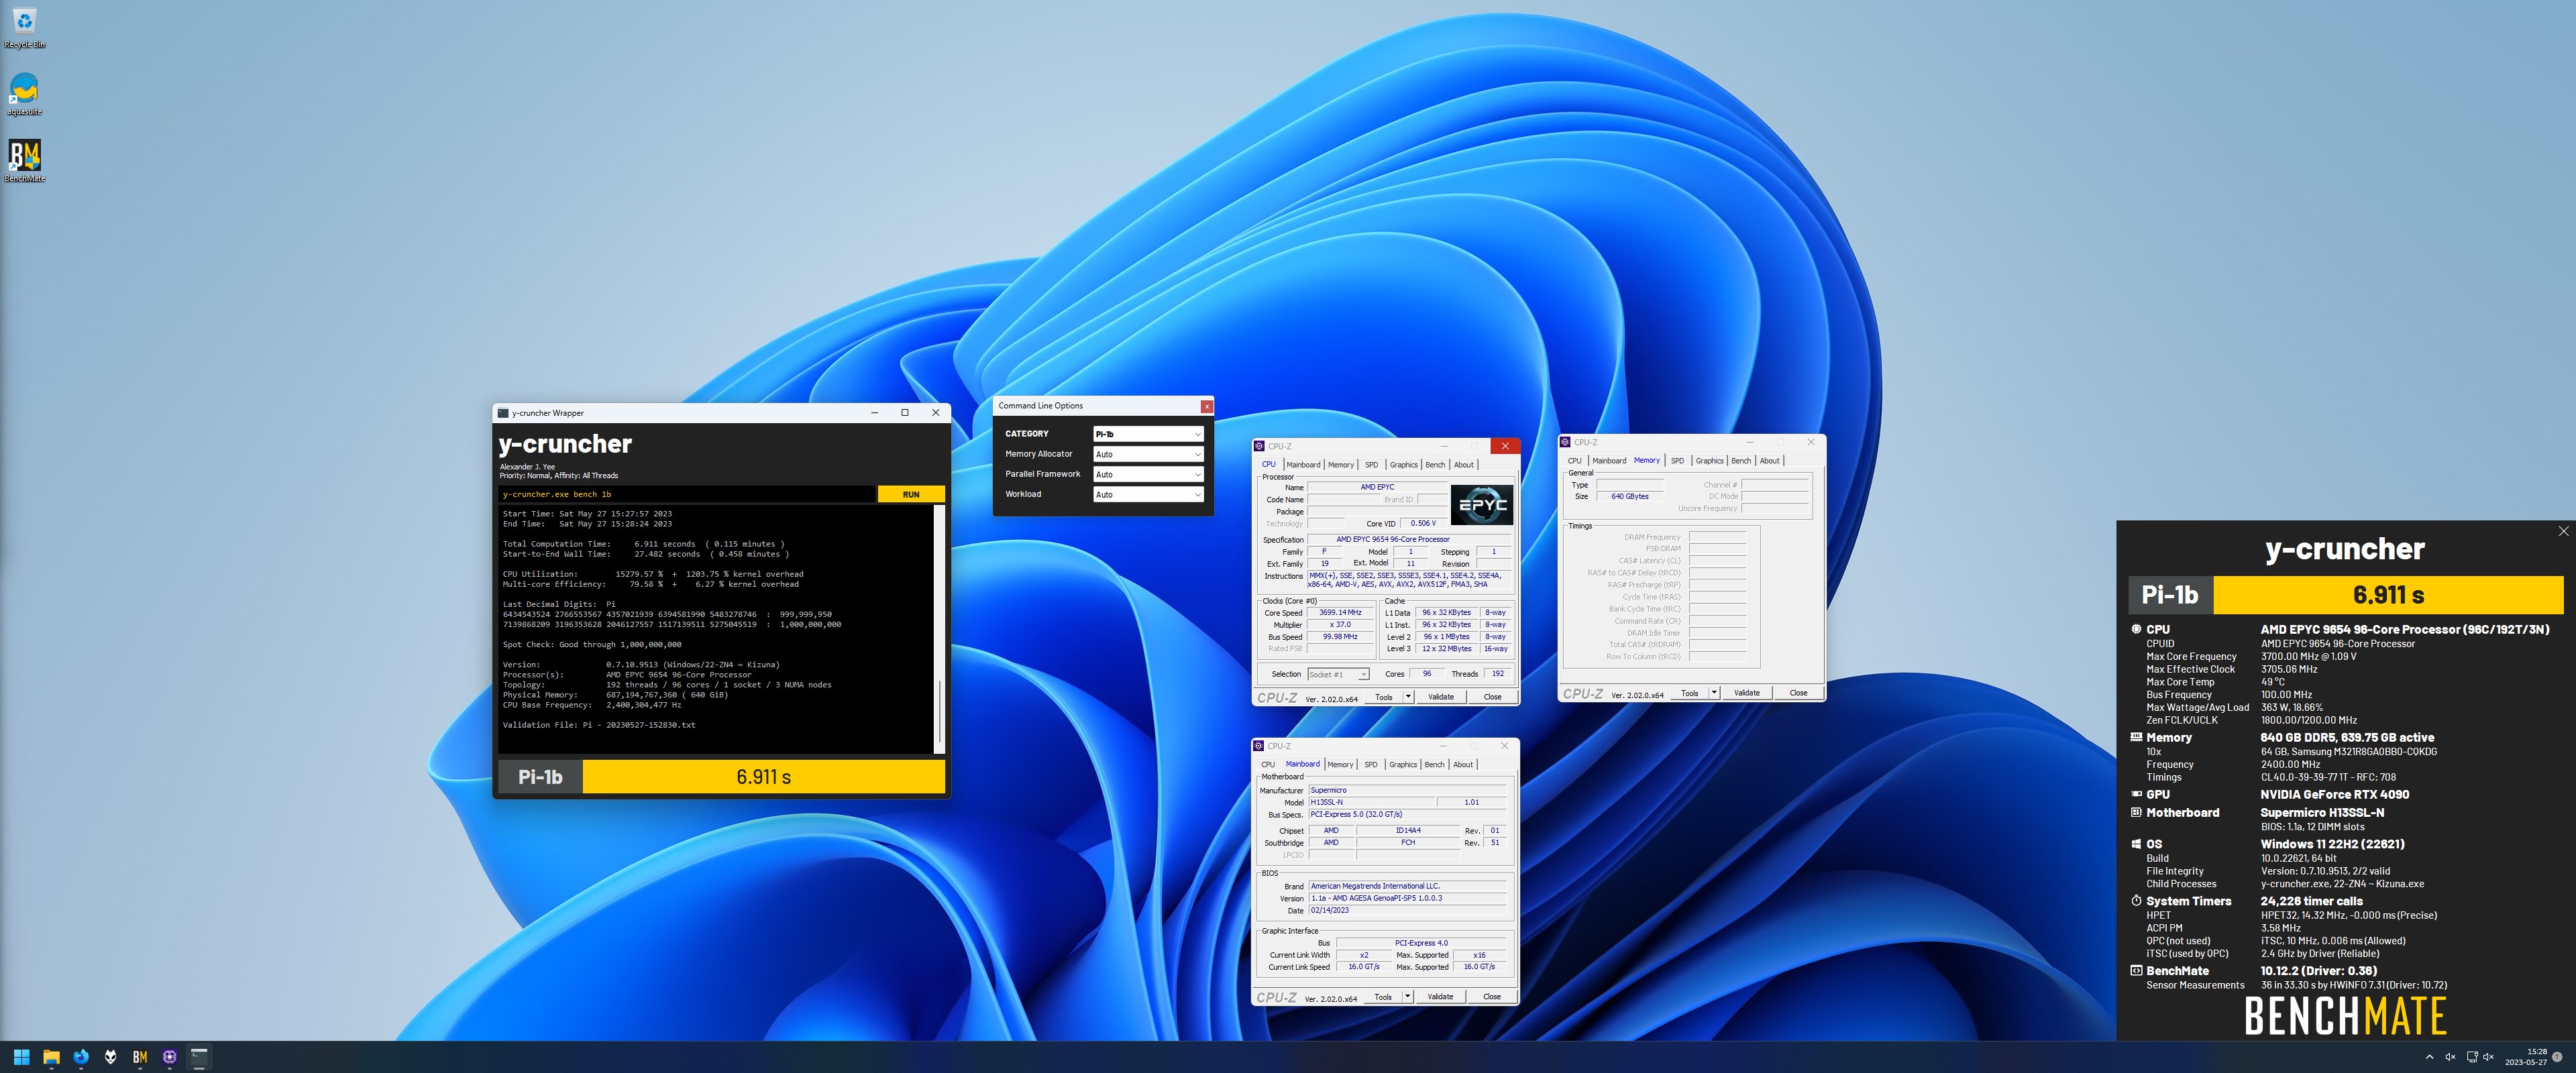Switch to SPD tab in CPU-Z CPU window

1371,465
